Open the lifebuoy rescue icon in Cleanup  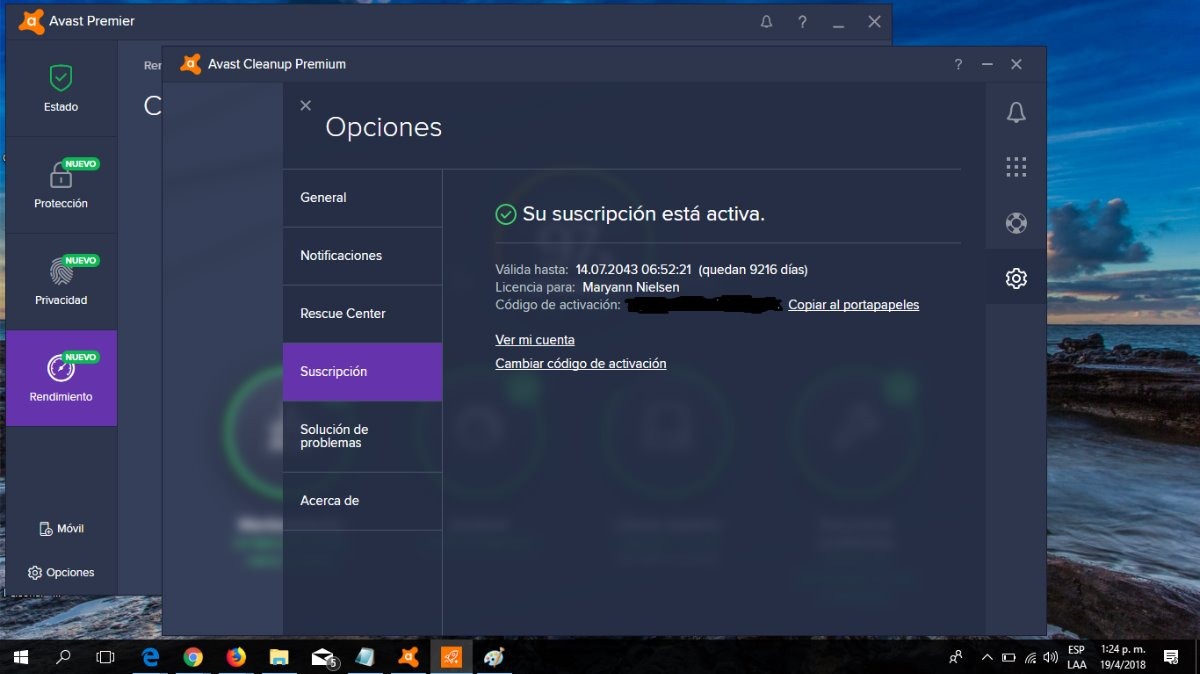point(1016,222)
